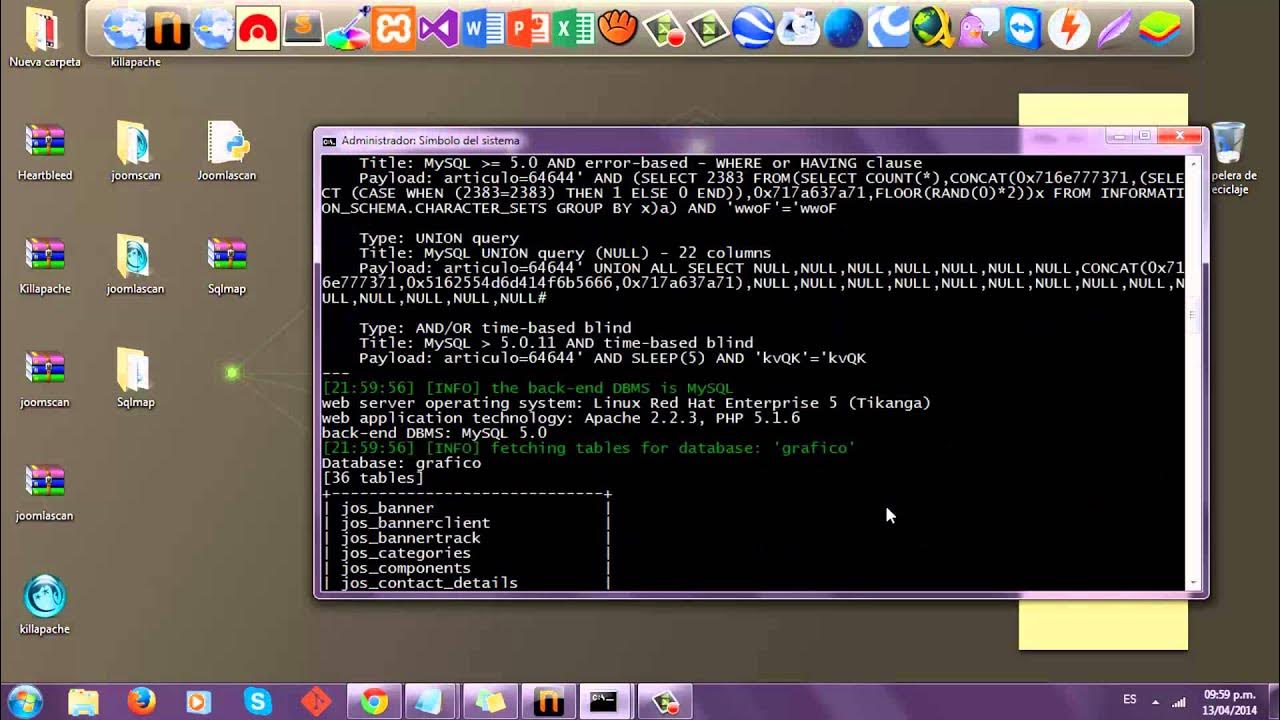Image resolution: width=1280 pixels, height=720 pixels.
Task: Launch the color picker paint app in dock
Action: click(348, 28)
